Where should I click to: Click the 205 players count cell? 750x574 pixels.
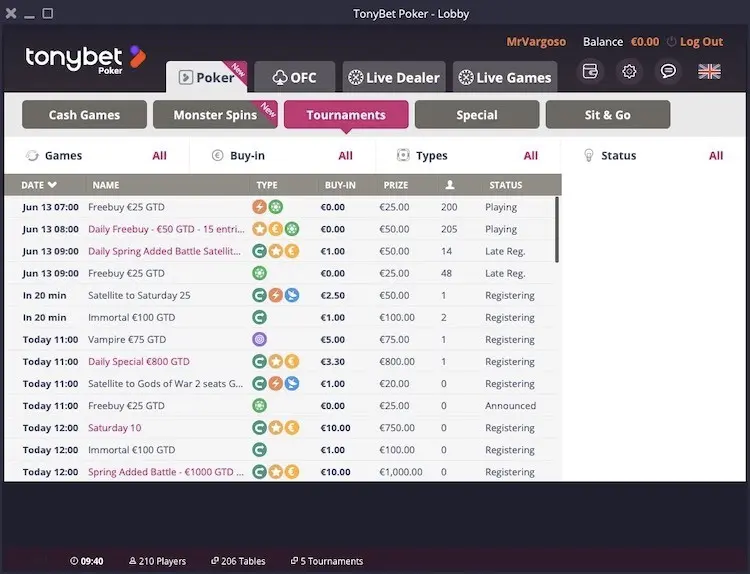(449, 229)
